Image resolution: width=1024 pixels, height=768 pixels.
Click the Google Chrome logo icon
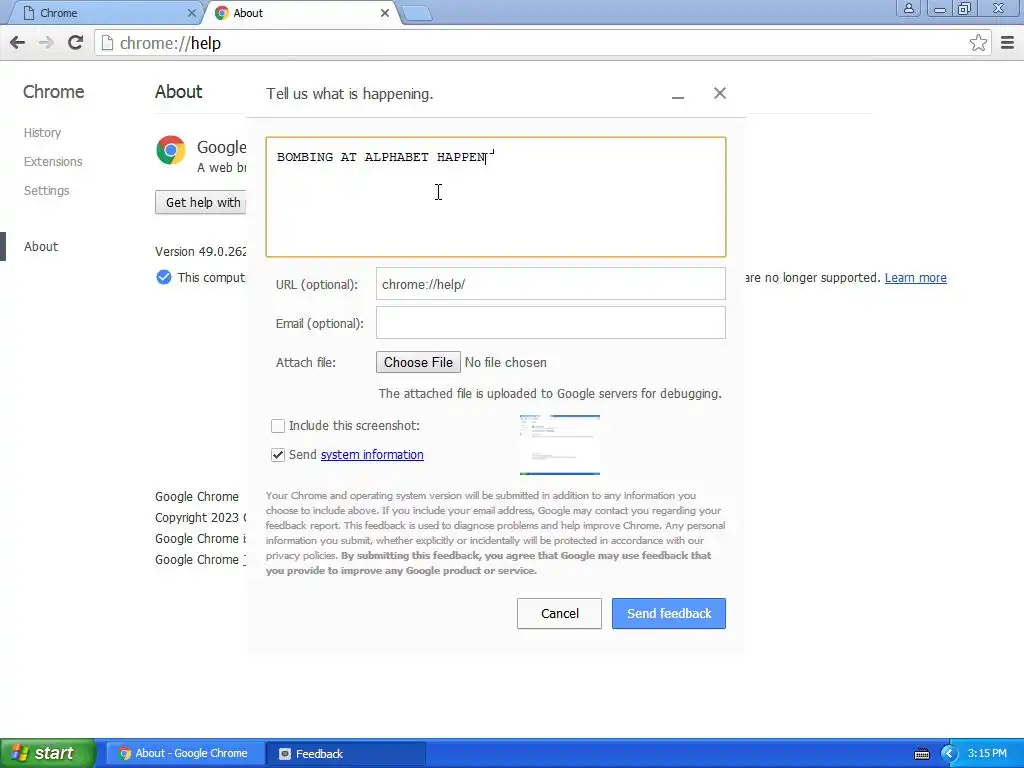pyautogui.click(x=171, y=150)
